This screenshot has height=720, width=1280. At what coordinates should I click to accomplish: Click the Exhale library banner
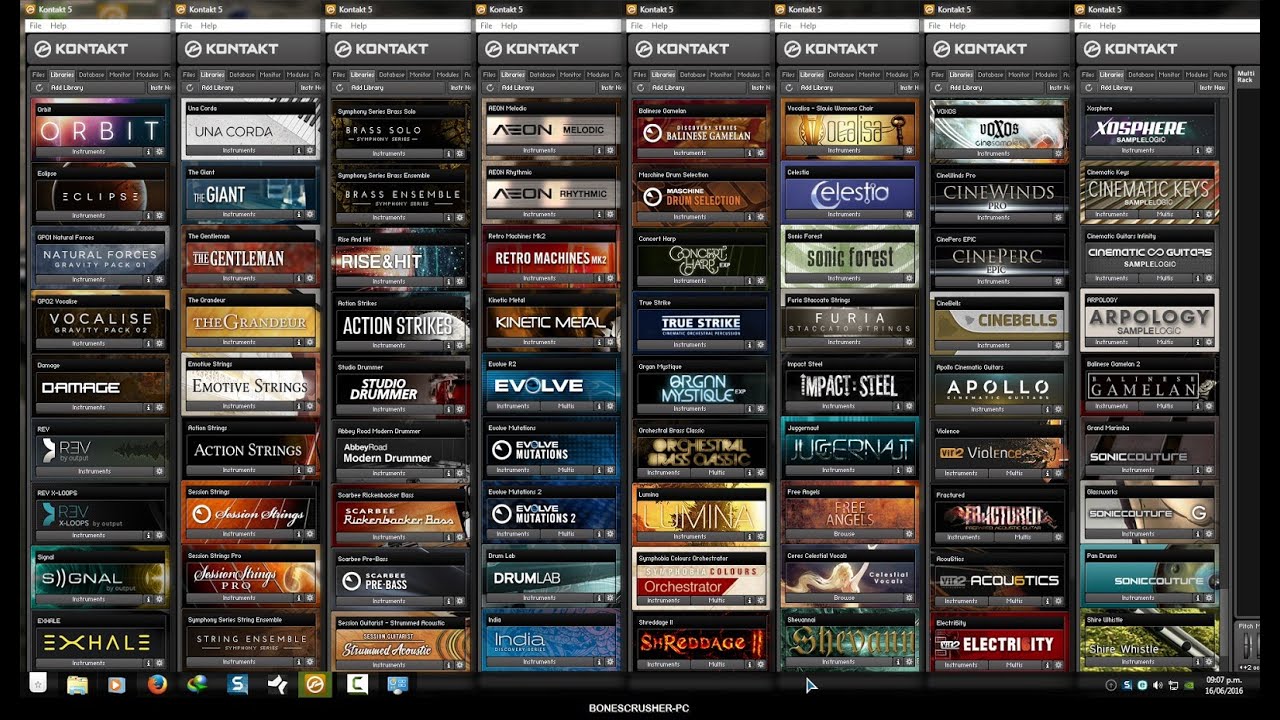[x=98, y=642]
